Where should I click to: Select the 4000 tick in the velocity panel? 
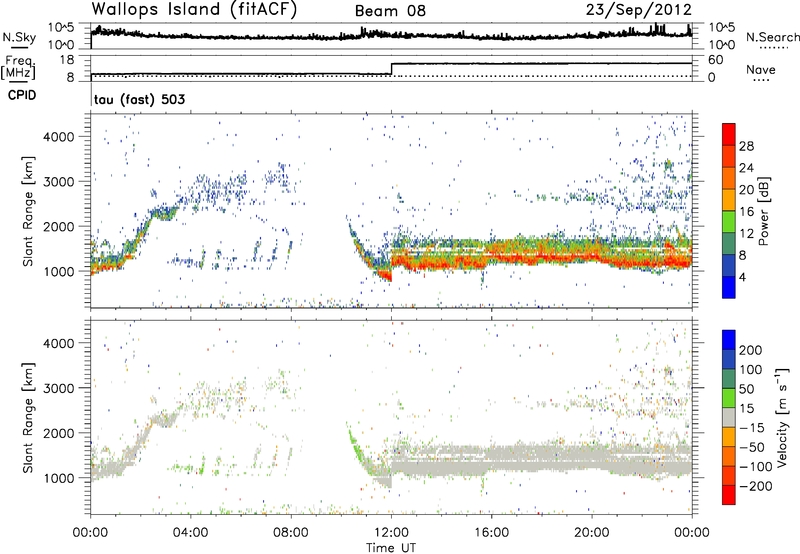coord(58,343)
